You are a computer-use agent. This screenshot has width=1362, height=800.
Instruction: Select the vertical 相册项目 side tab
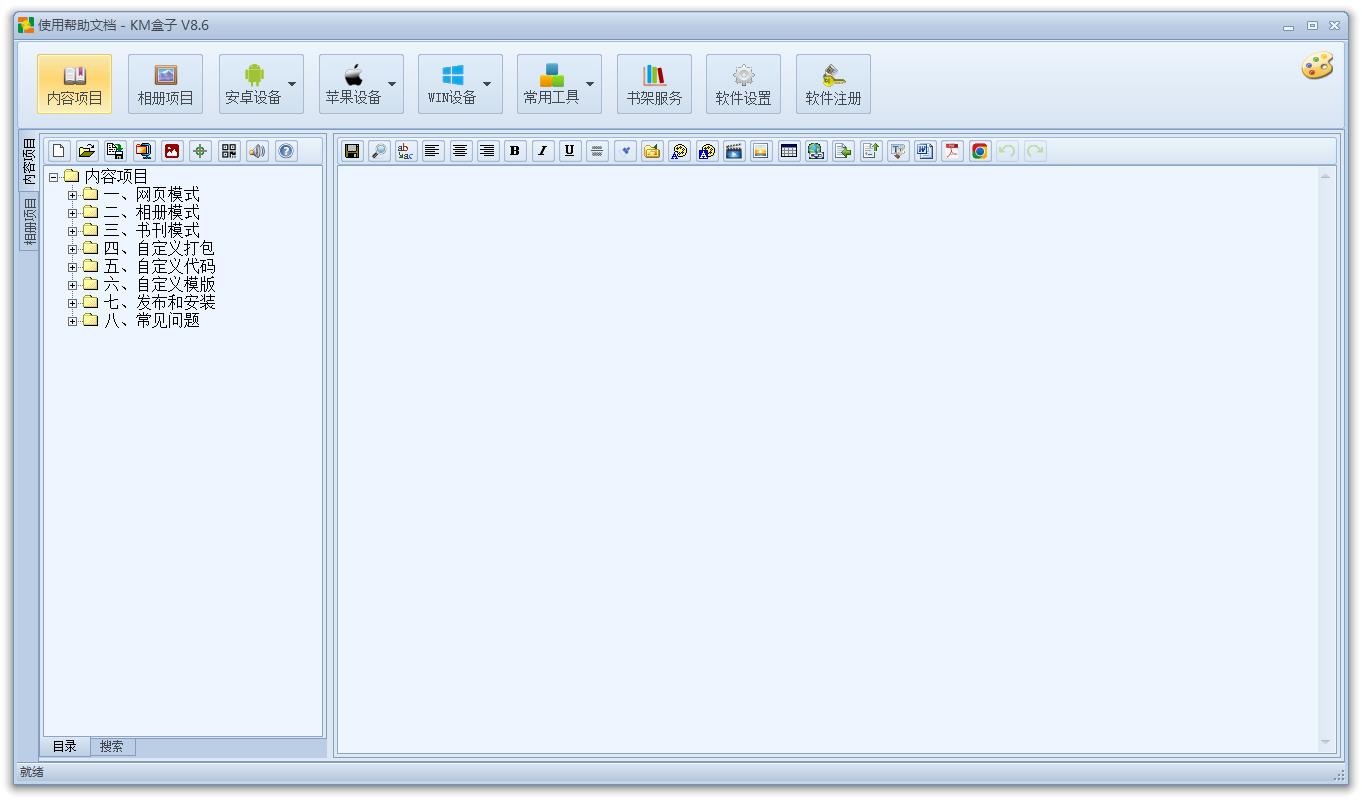tap(29, 221)
